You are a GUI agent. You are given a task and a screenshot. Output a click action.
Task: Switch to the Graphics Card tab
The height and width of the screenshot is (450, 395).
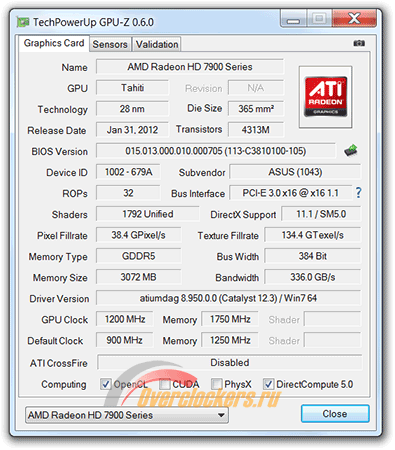(x=54, y=43)
